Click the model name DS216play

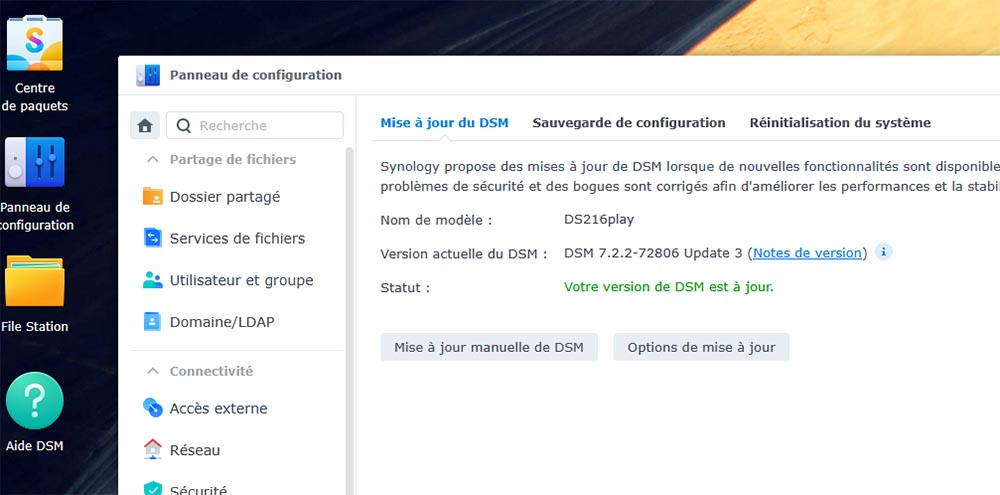click(x=599, y=219)
